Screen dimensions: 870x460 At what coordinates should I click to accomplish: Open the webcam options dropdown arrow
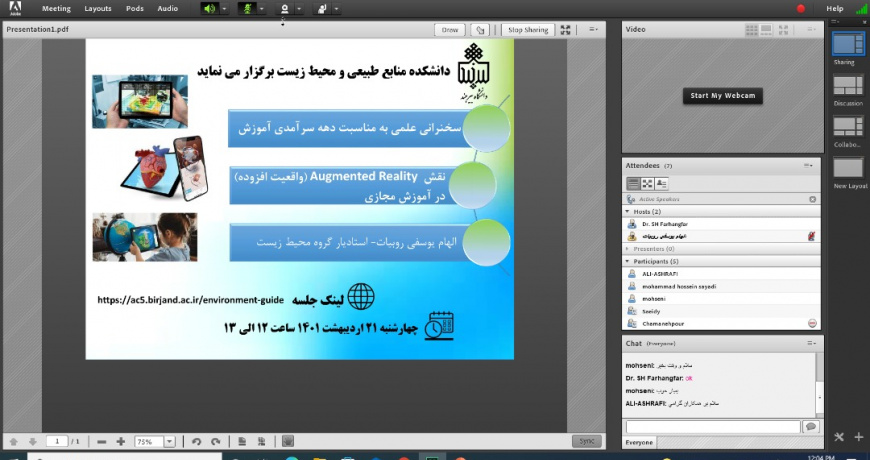299,9
